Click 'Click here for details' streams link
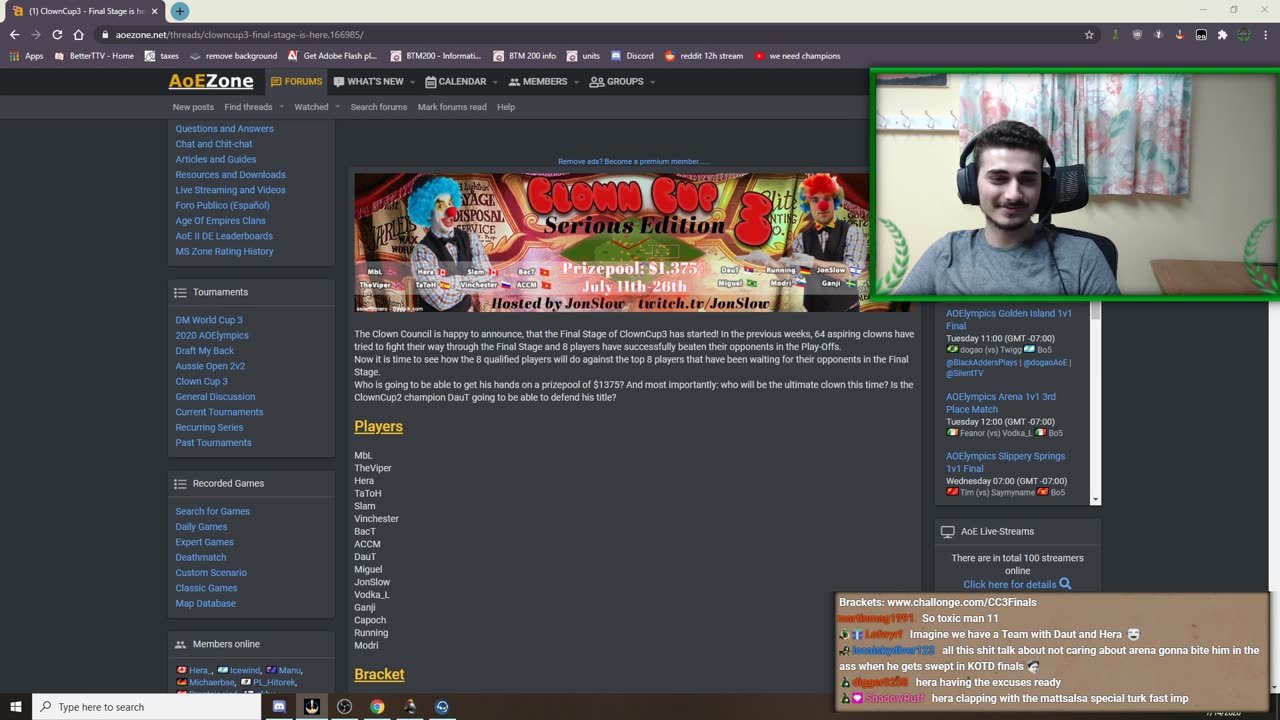 [1017, 584]
